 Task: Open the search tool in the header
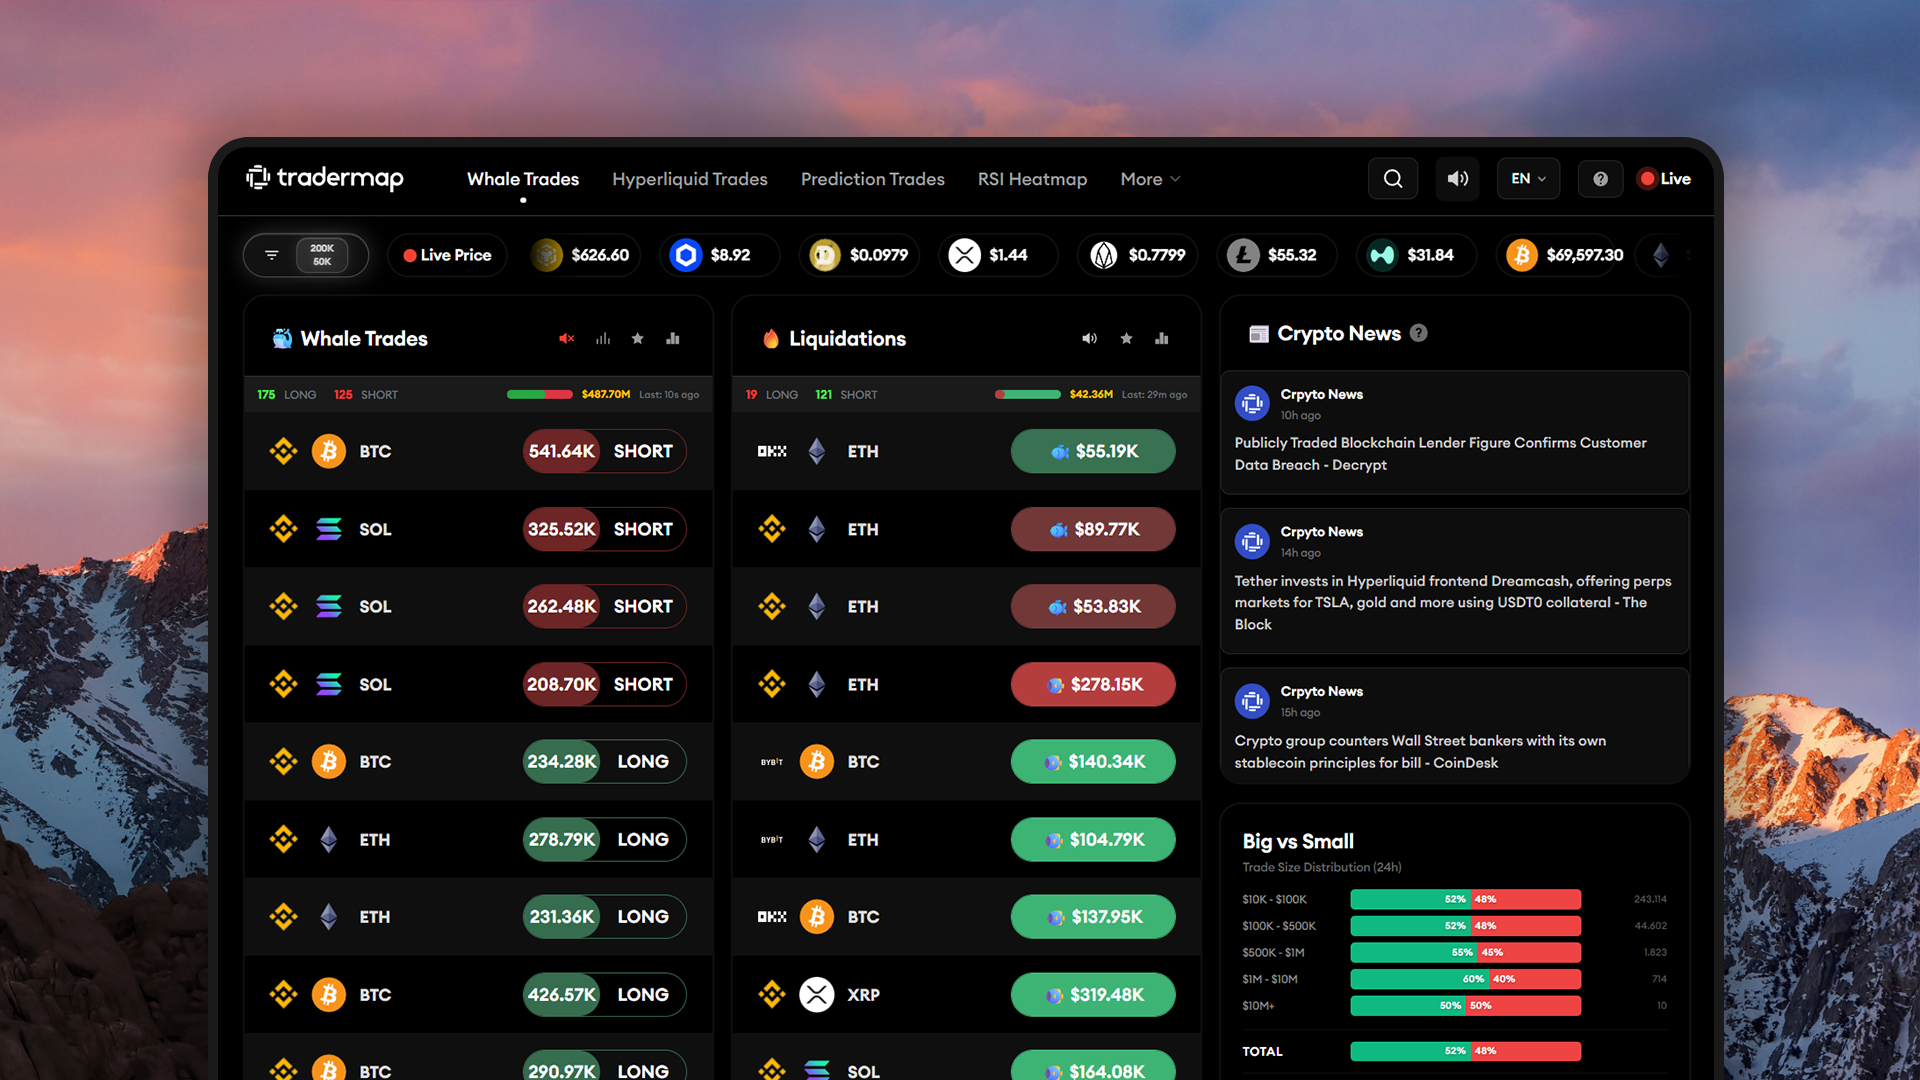(x=1392, y=178)
